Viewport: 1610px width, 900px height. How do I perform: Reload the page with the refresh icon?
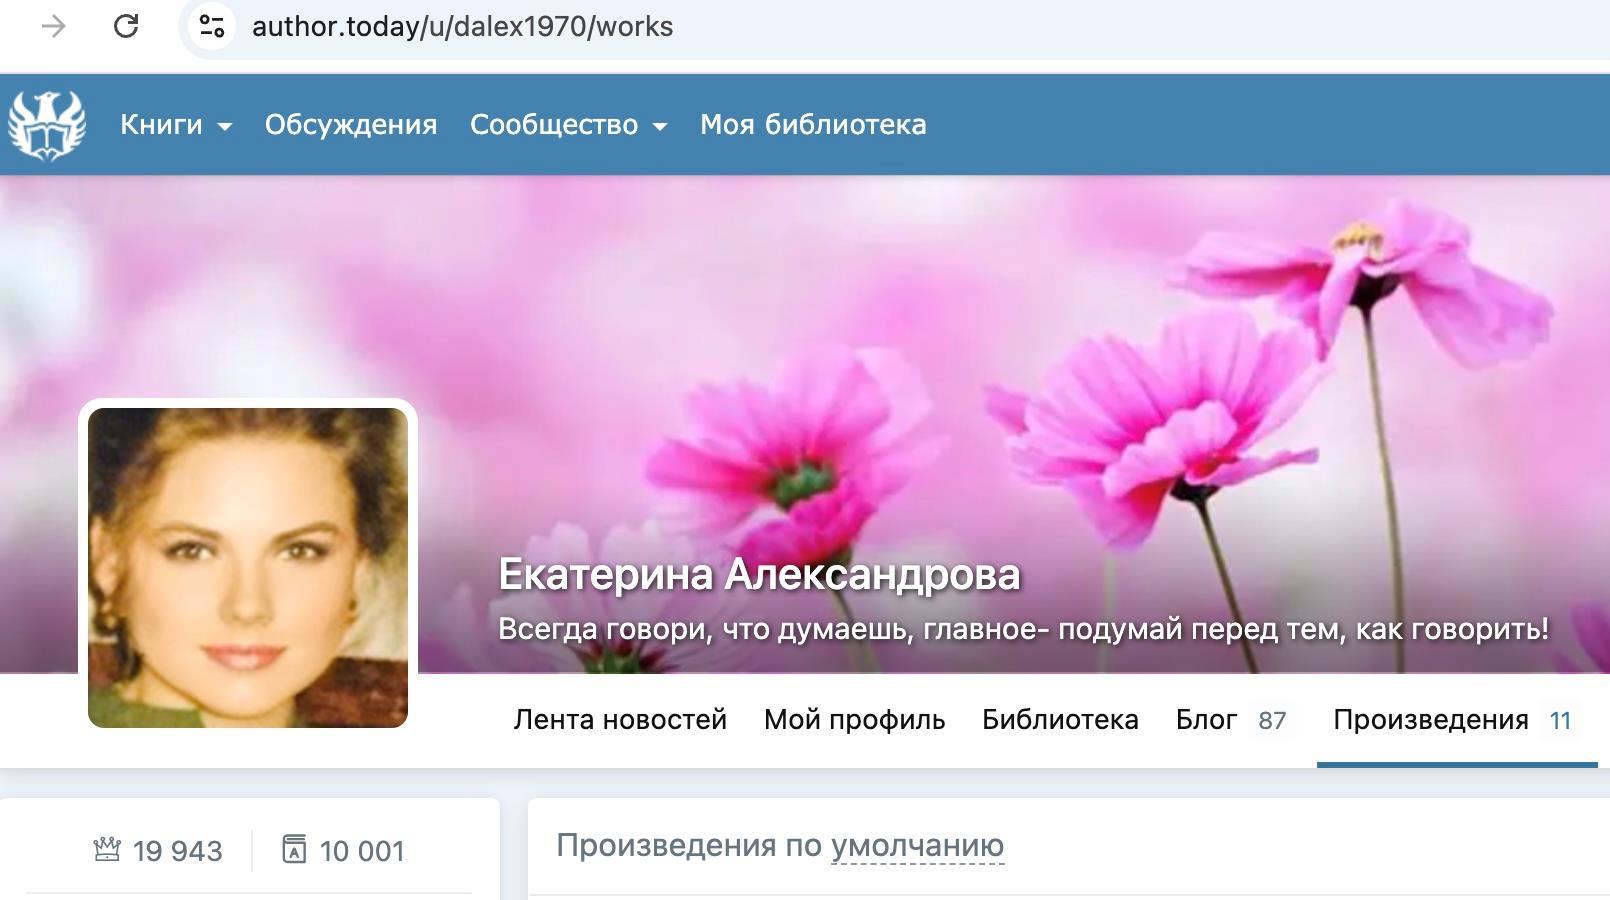tap(126, 26)
